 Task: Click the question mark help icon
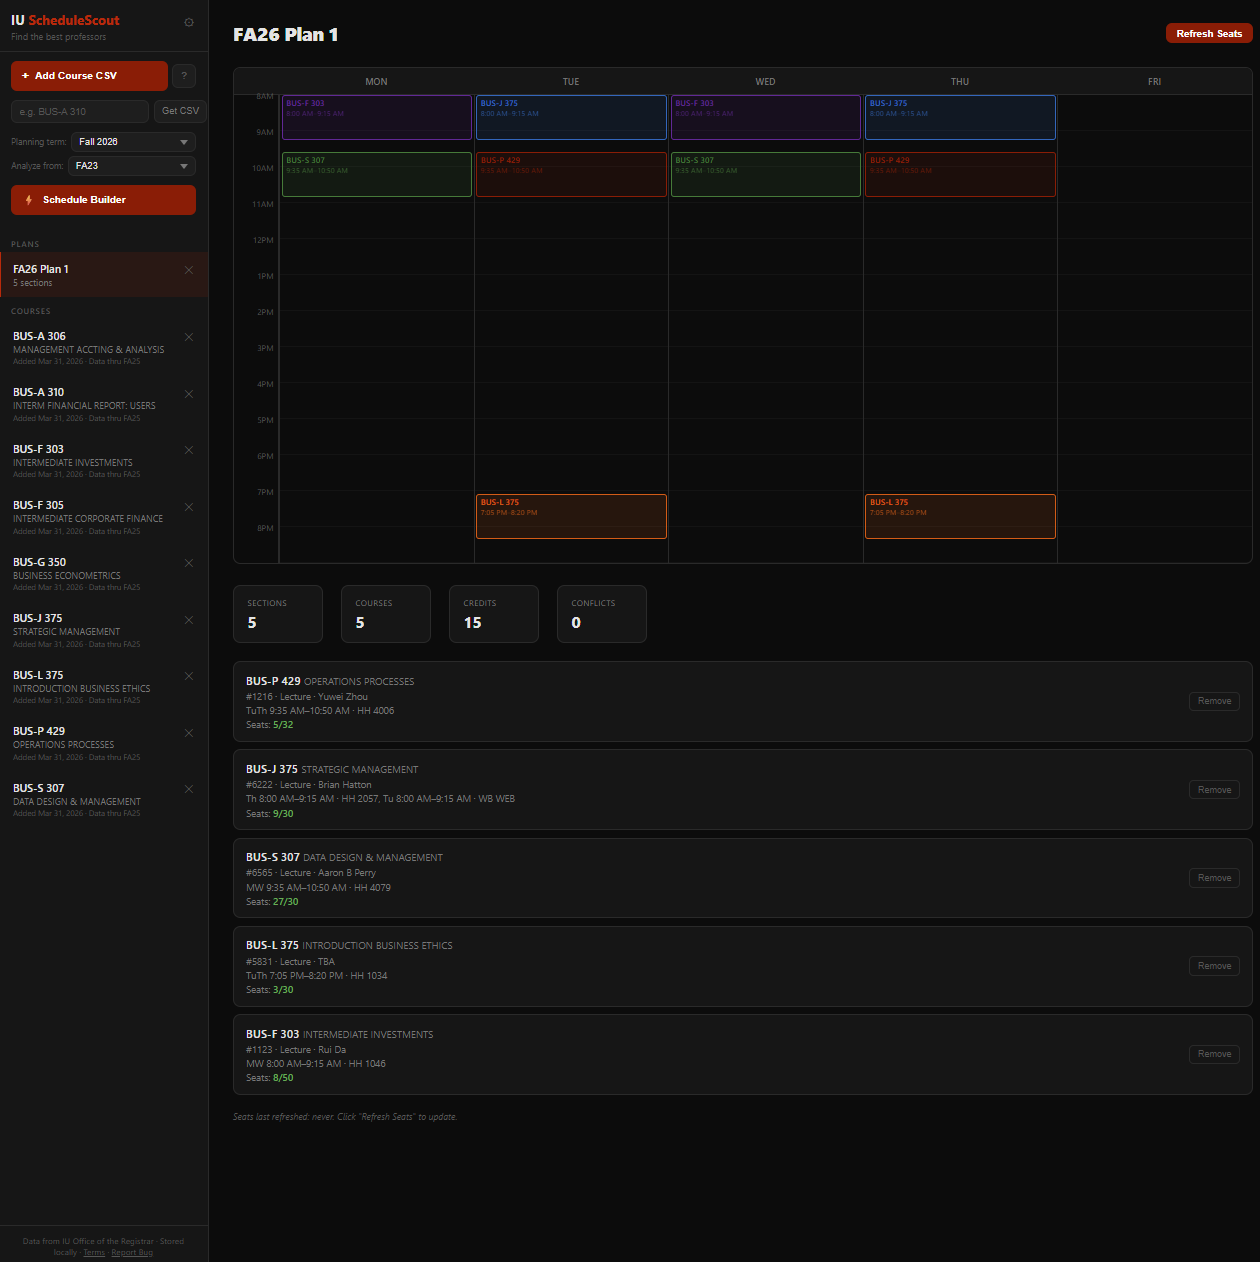pos(184,76)
